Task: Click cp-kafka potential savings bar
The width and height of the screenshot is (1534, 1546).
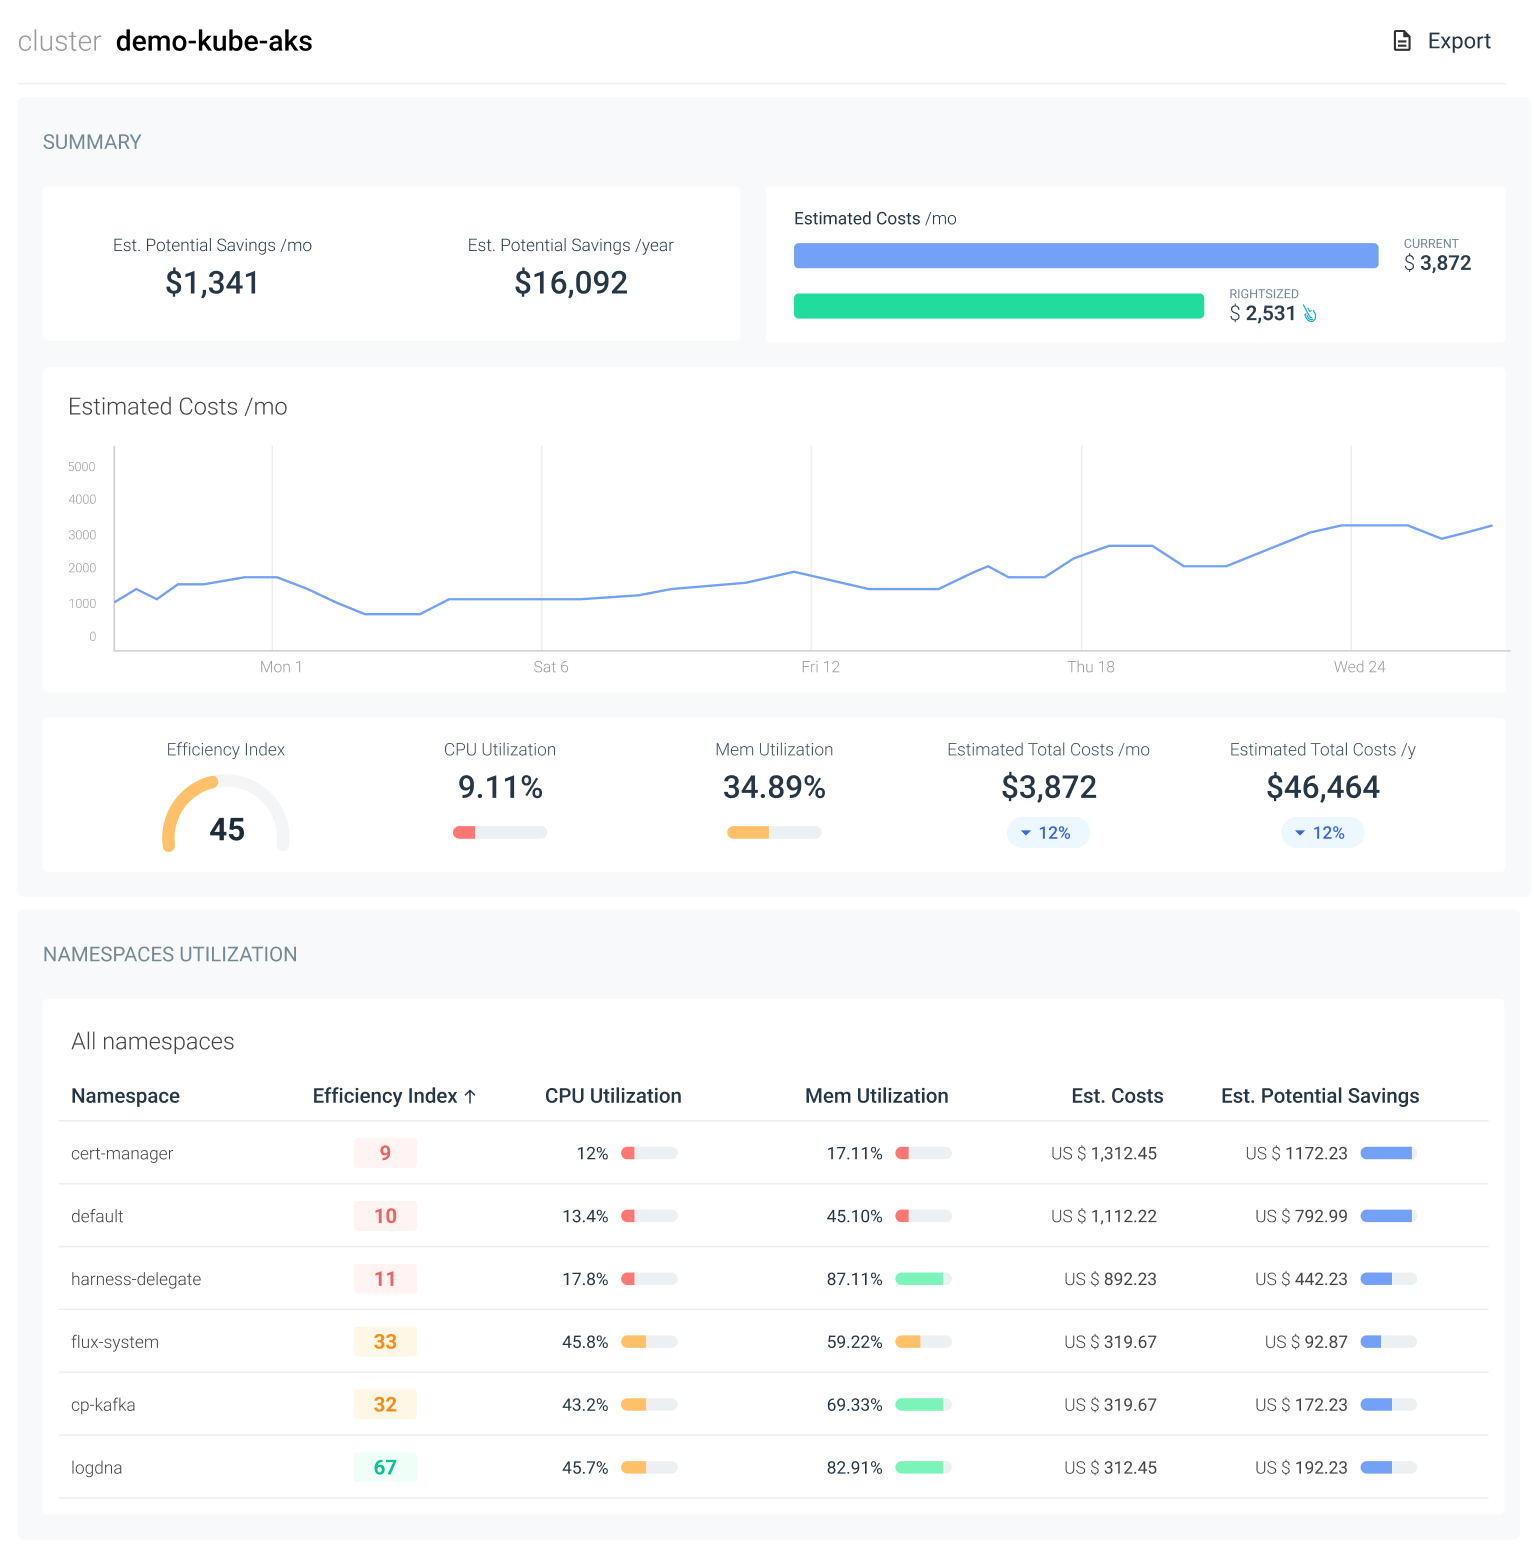Action: pyautogui.click(x=1389, y=1405)
